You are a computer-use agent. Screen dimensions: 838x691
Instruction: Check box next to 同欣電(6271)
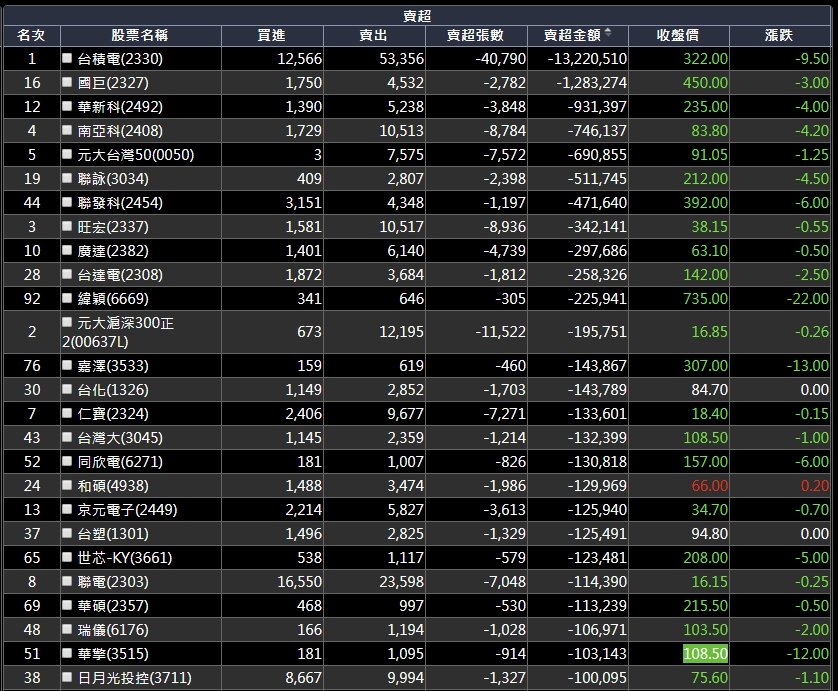pos(67,461)
